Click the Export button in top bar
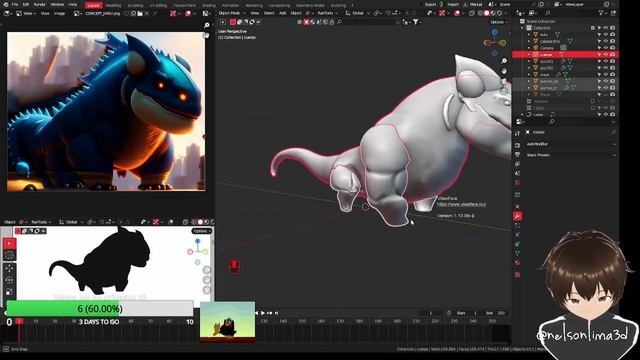This screenshot has height=360, width=640. point(430,4)
